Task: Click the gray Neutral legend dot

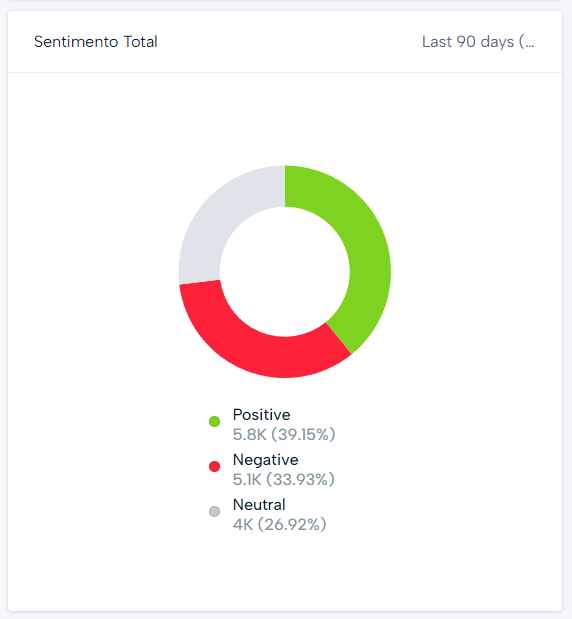Action: pos(214,511)
